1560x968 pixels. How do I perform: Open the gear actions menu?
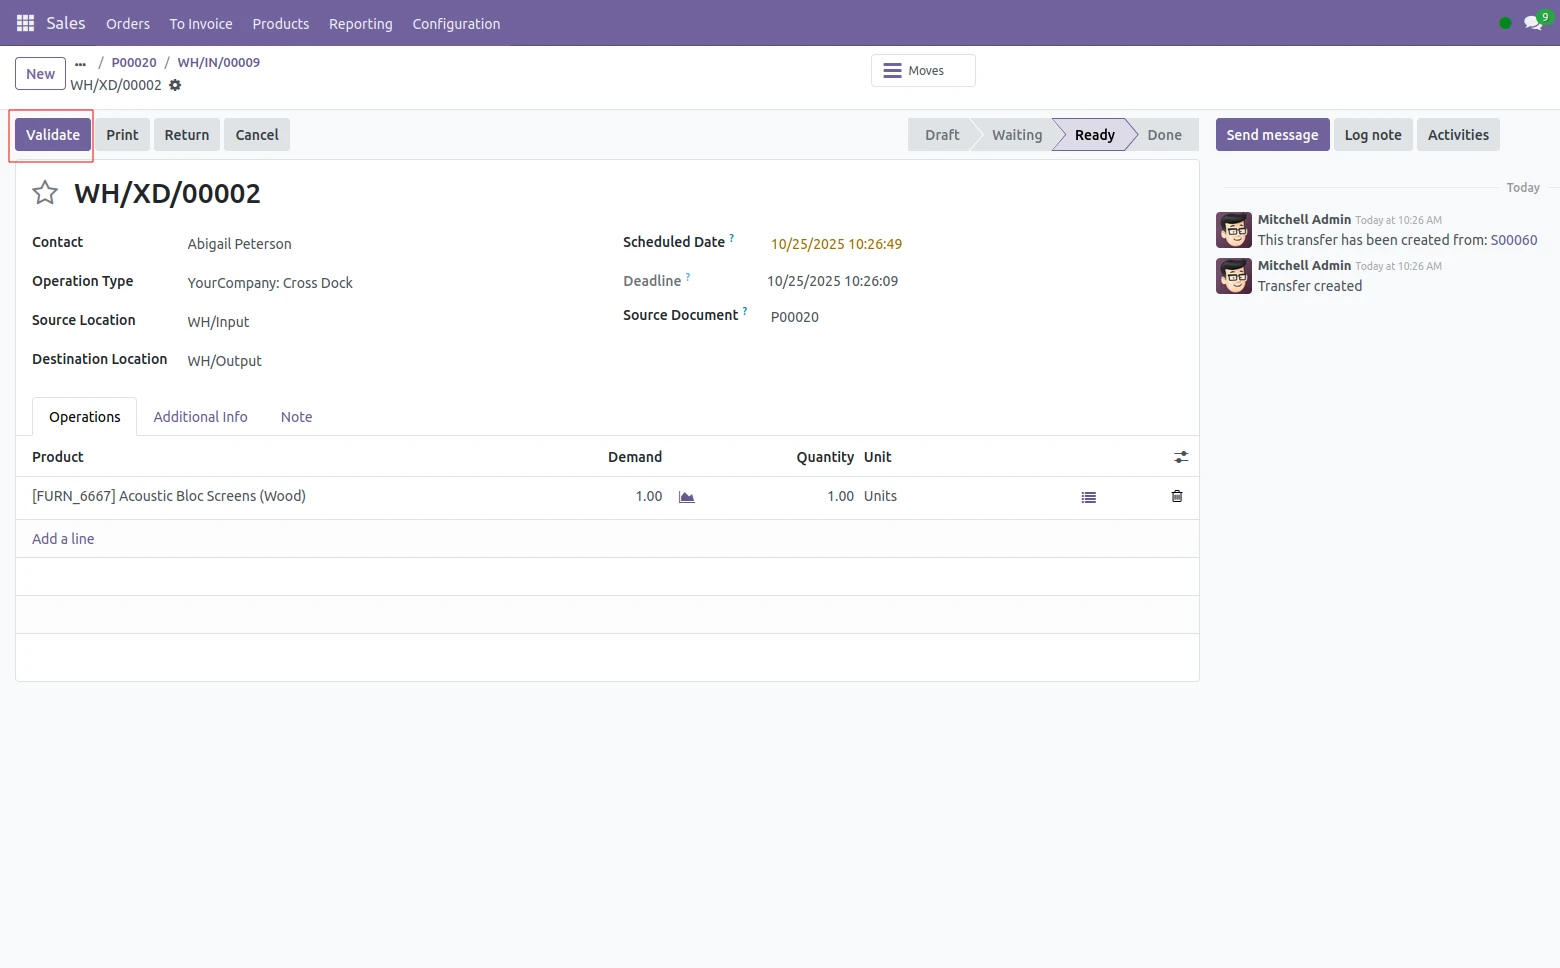[175, 86]
